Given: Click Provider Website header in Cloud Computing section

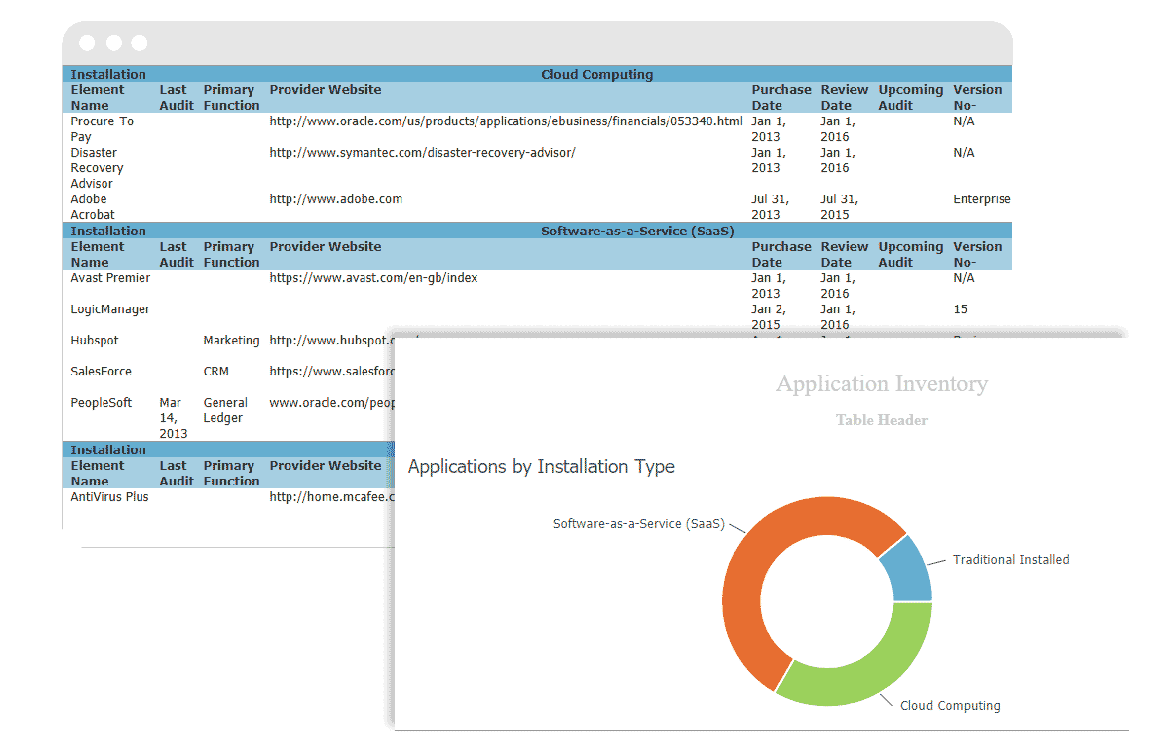Looking at the screenshot, I should (325, 89).
